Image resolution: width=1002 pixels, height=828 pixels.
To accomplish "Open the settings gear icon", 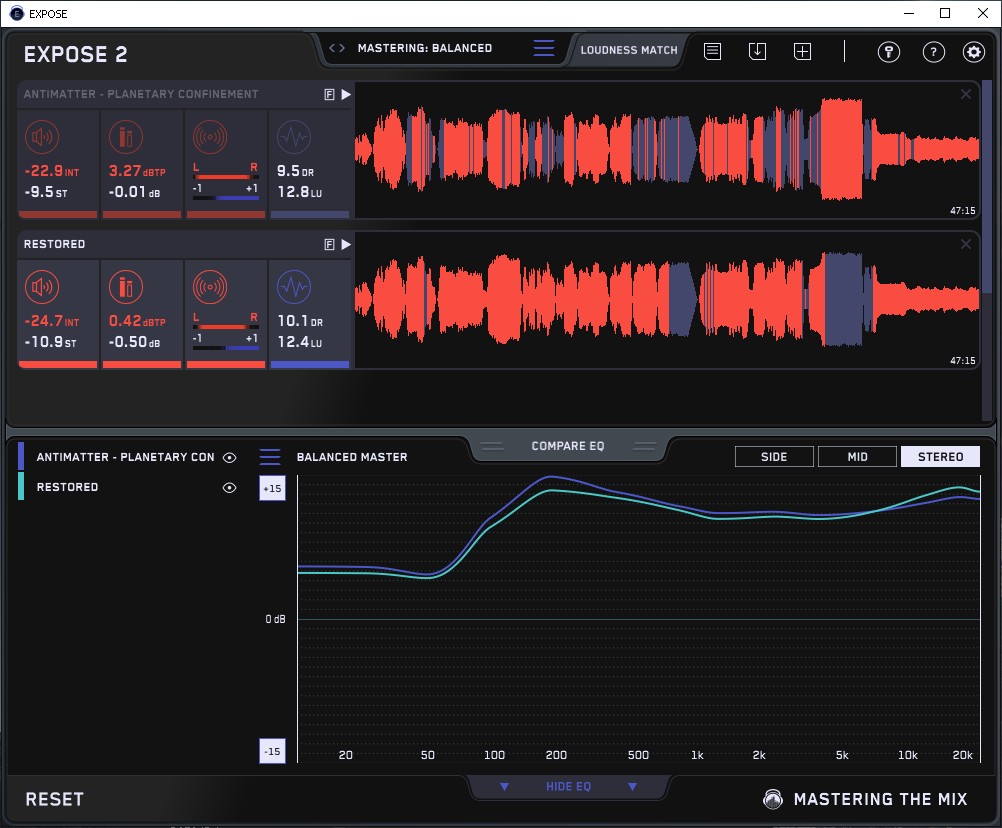I will click(974, 52).
